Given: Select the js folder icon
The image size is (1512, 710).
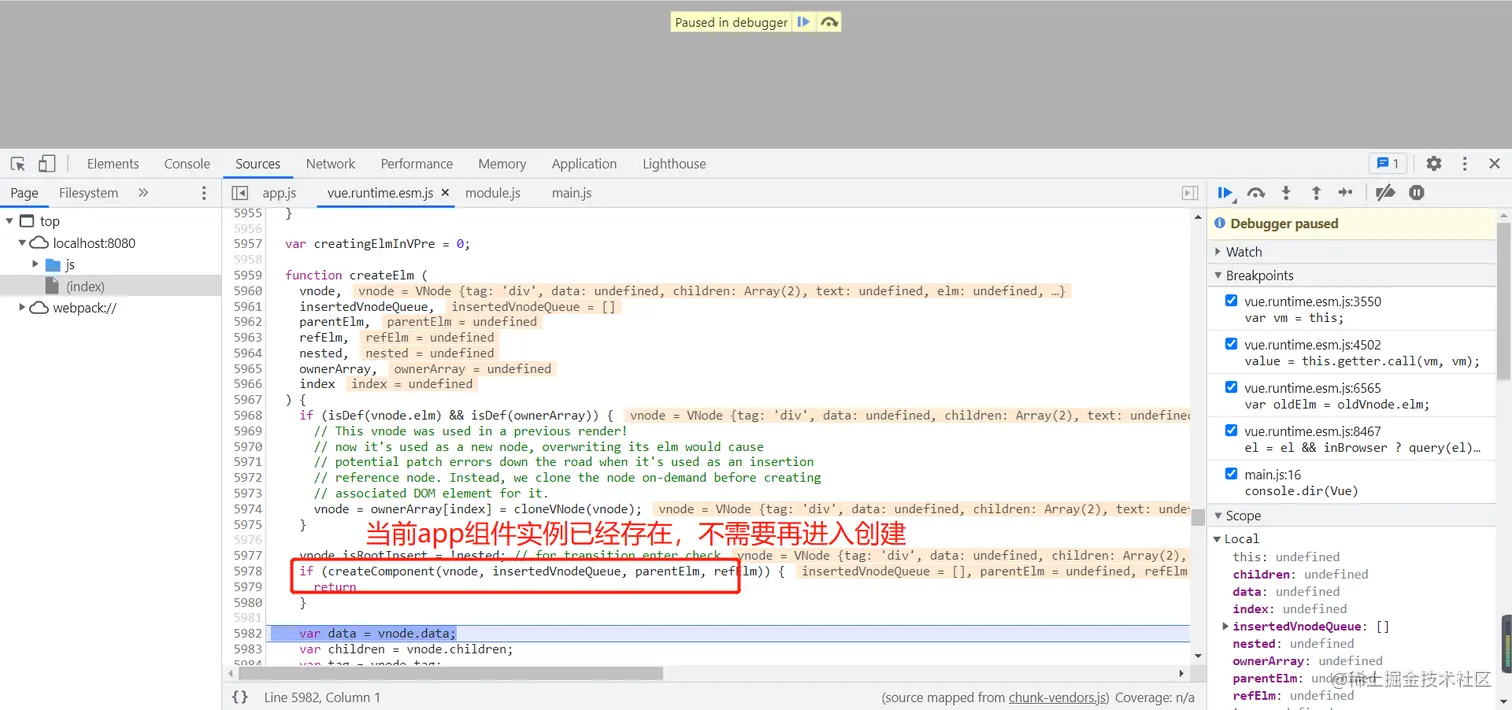Looking at the screenshot, I should point(54,265).
